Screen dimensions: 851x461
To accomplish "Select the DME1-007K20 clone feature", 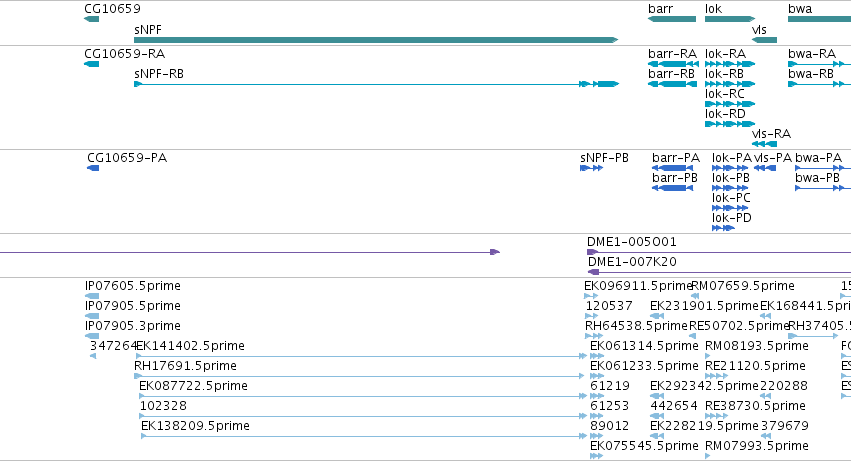I will pos(719,272).
